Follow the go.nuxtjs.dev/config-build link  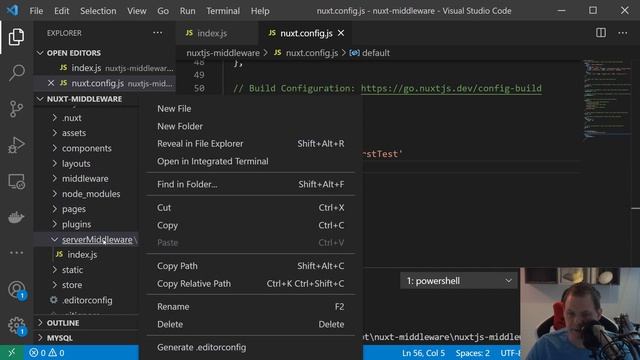451,88
